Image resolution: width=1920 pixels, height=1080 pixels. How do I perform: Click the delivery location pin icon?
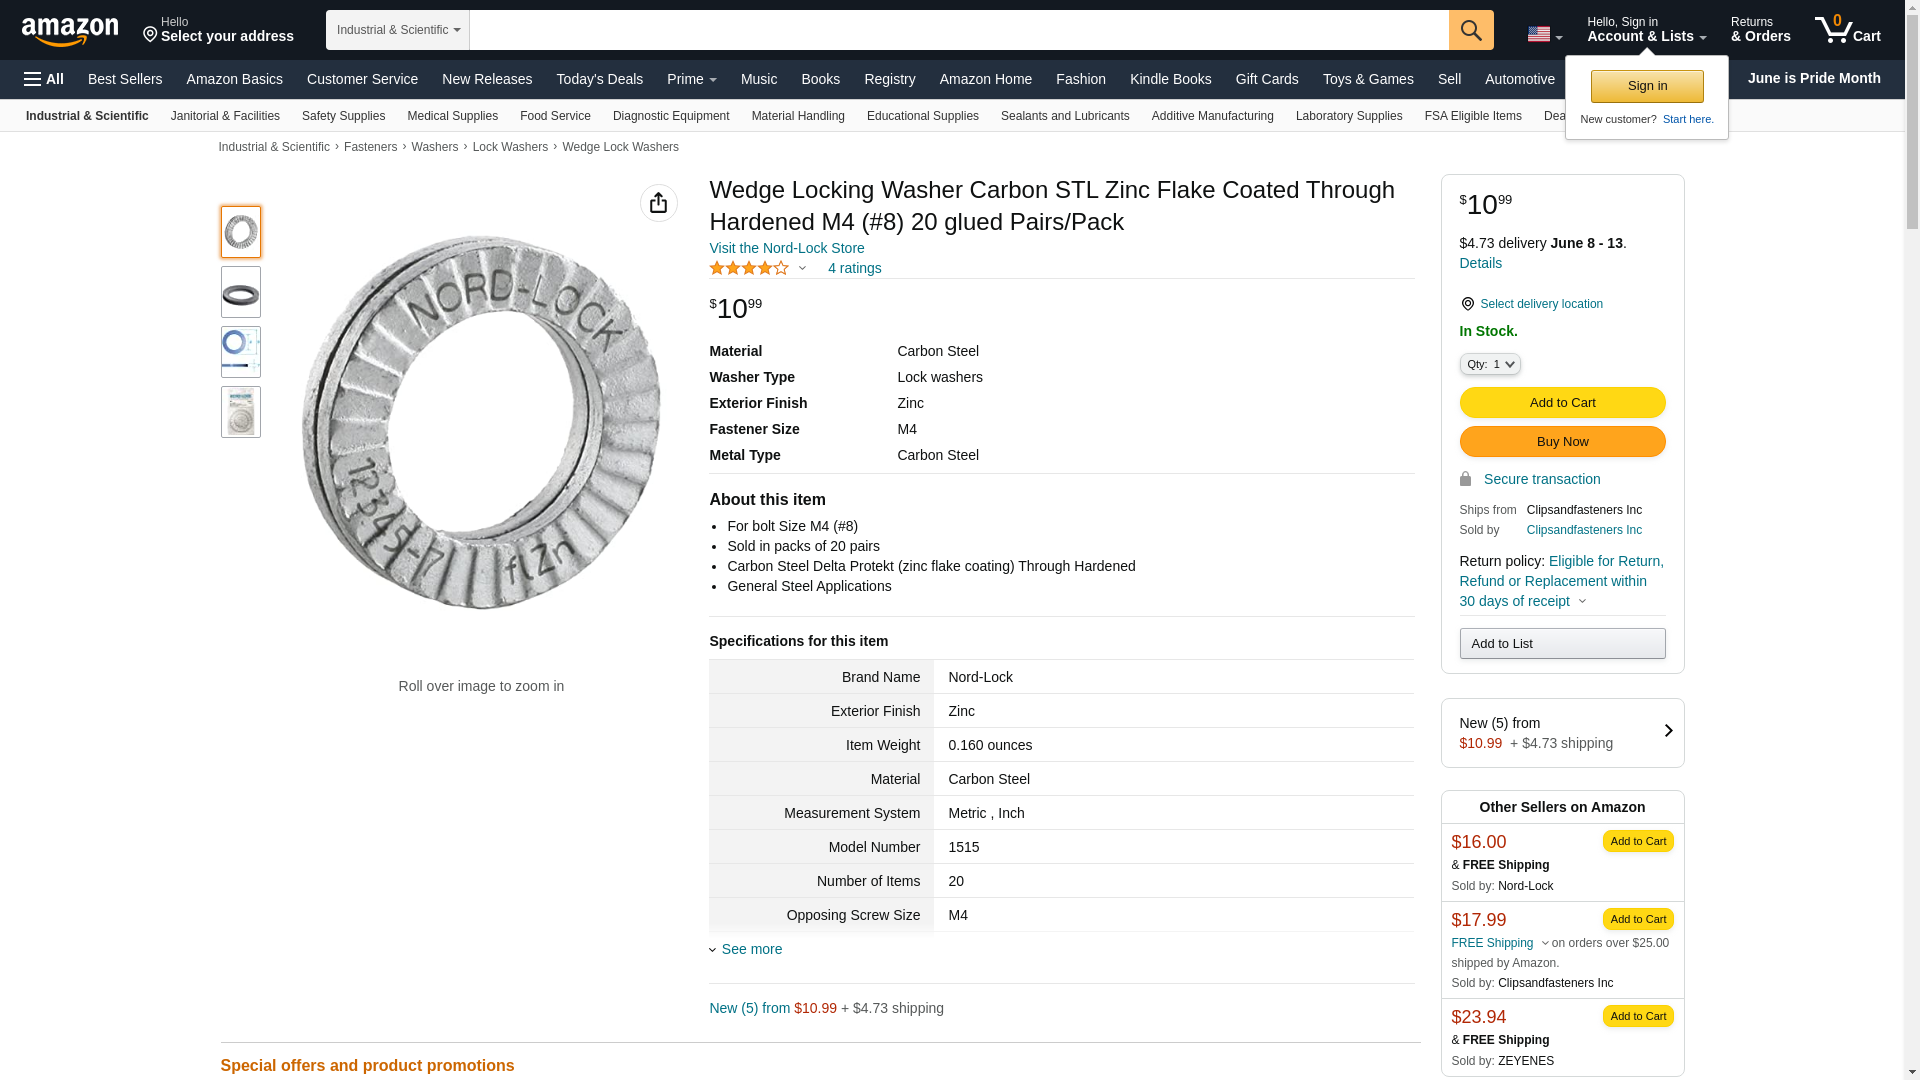coord(1467,304)
